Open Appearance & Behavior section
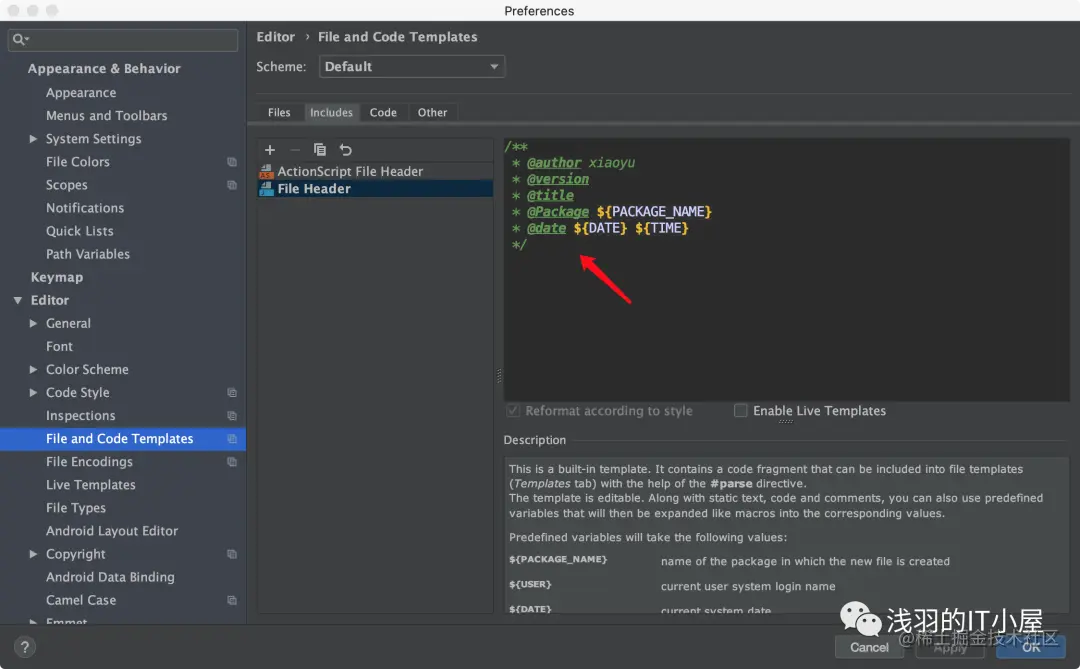This screenshot has height=669, width=1080. point(104,68)
